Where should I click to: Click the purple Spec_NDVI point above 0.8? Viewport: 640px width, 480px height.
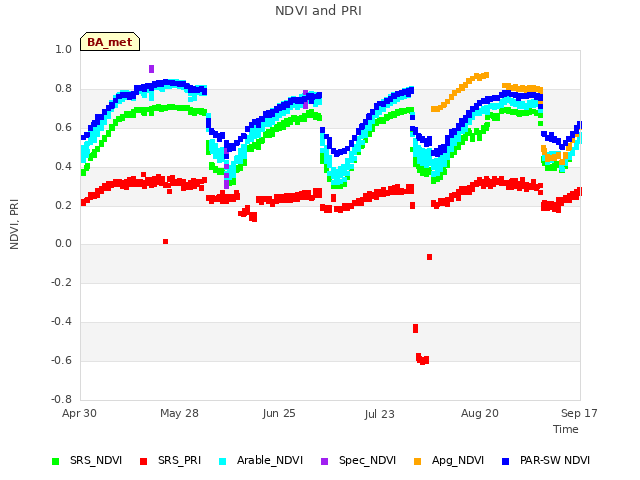coord(151,69)
